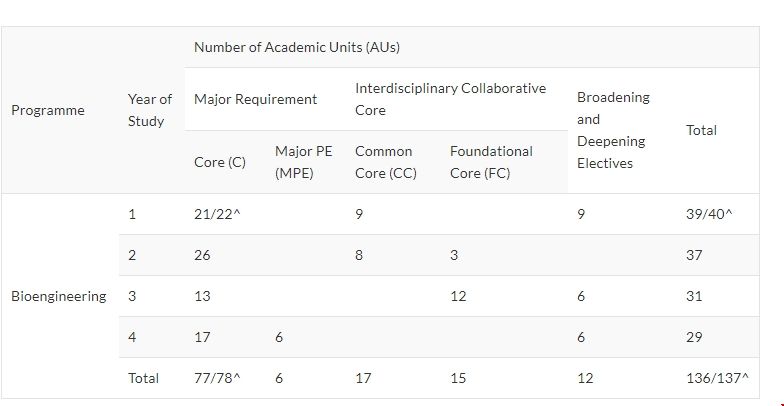
Task: Click the Total column header
Action: [701, 130]
